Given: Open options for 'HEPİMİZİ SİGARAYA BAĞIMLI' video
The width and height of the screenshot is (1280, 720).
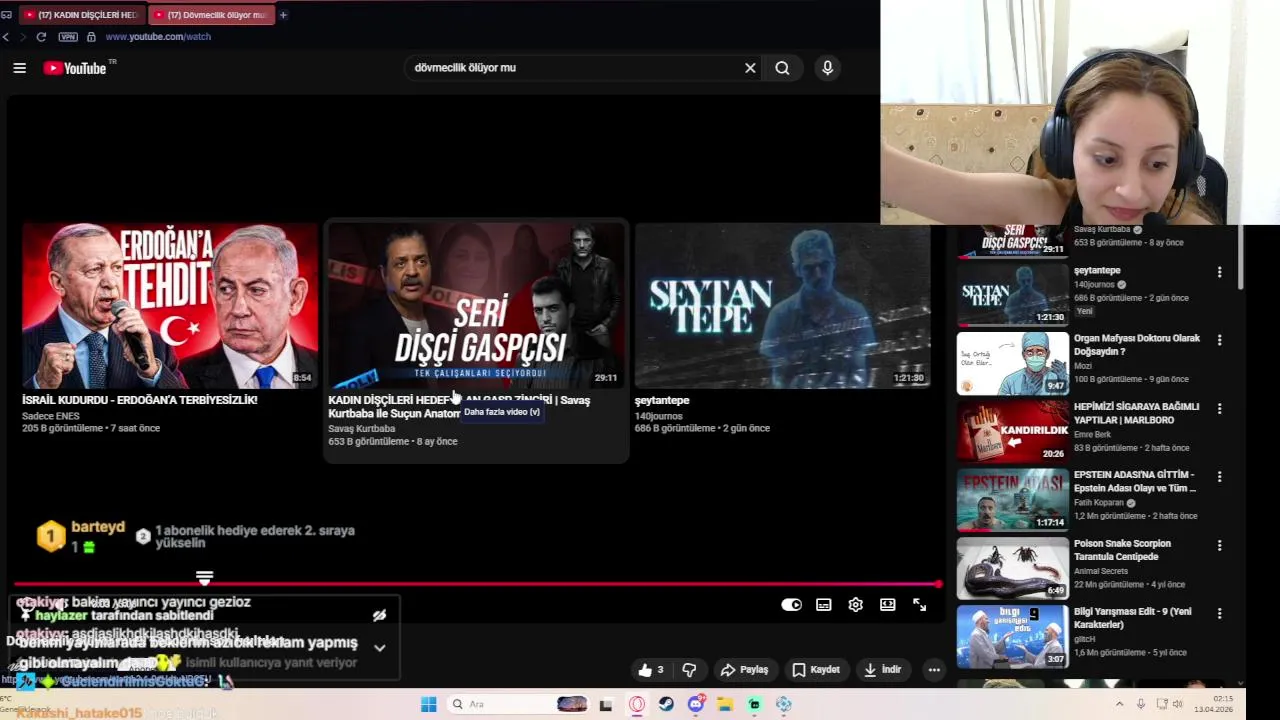Looking at the screenshot, I should (x=1219, y=408).
